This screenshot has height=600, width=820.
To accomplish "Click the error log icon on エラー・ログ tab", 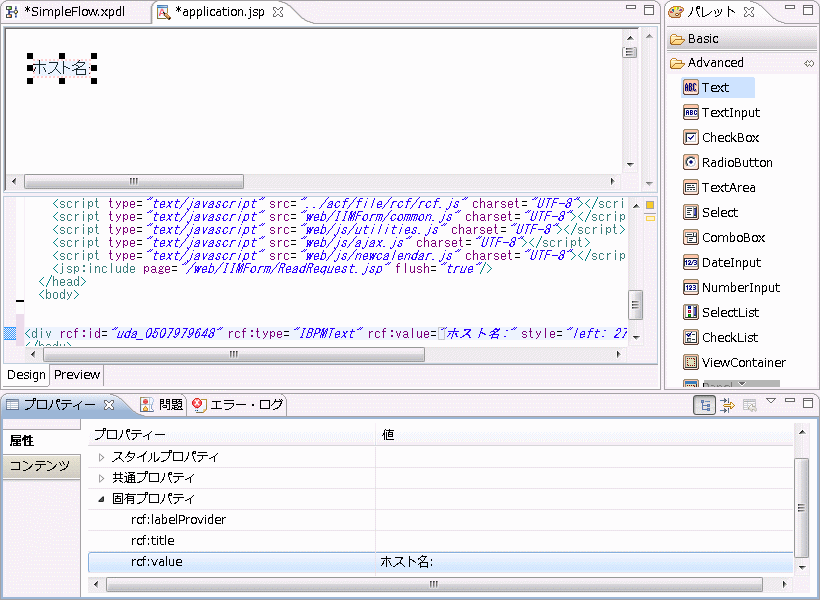I will point(199,405).
